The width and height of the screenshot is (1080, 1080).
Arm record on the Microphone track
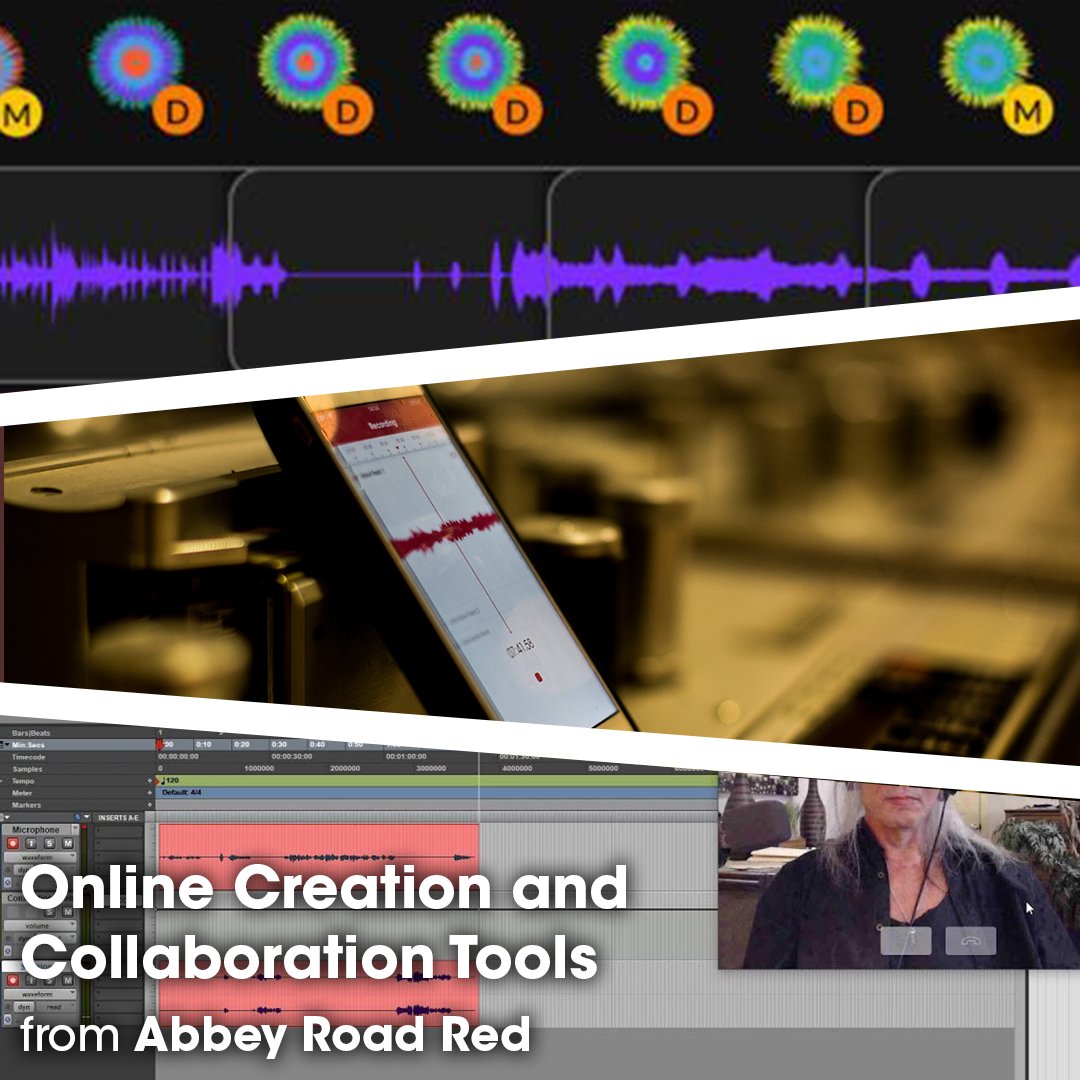(x=12, y=843)
